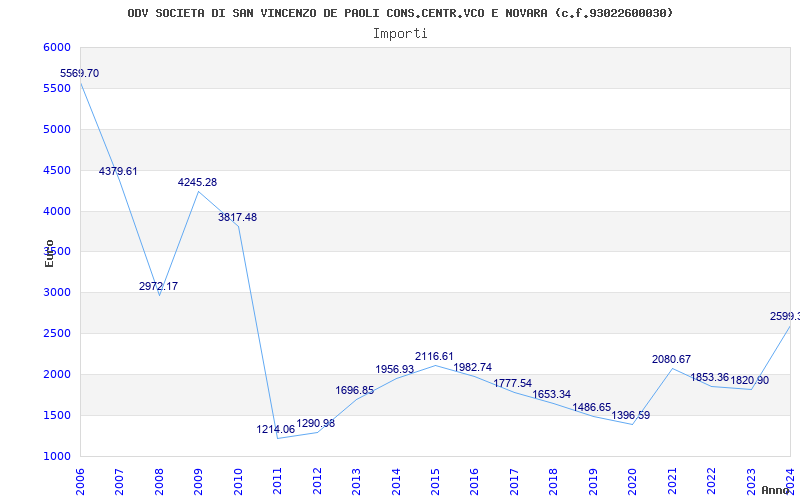Select the 3817.48 value label
The image size is (800, 500).
[238, 217]
